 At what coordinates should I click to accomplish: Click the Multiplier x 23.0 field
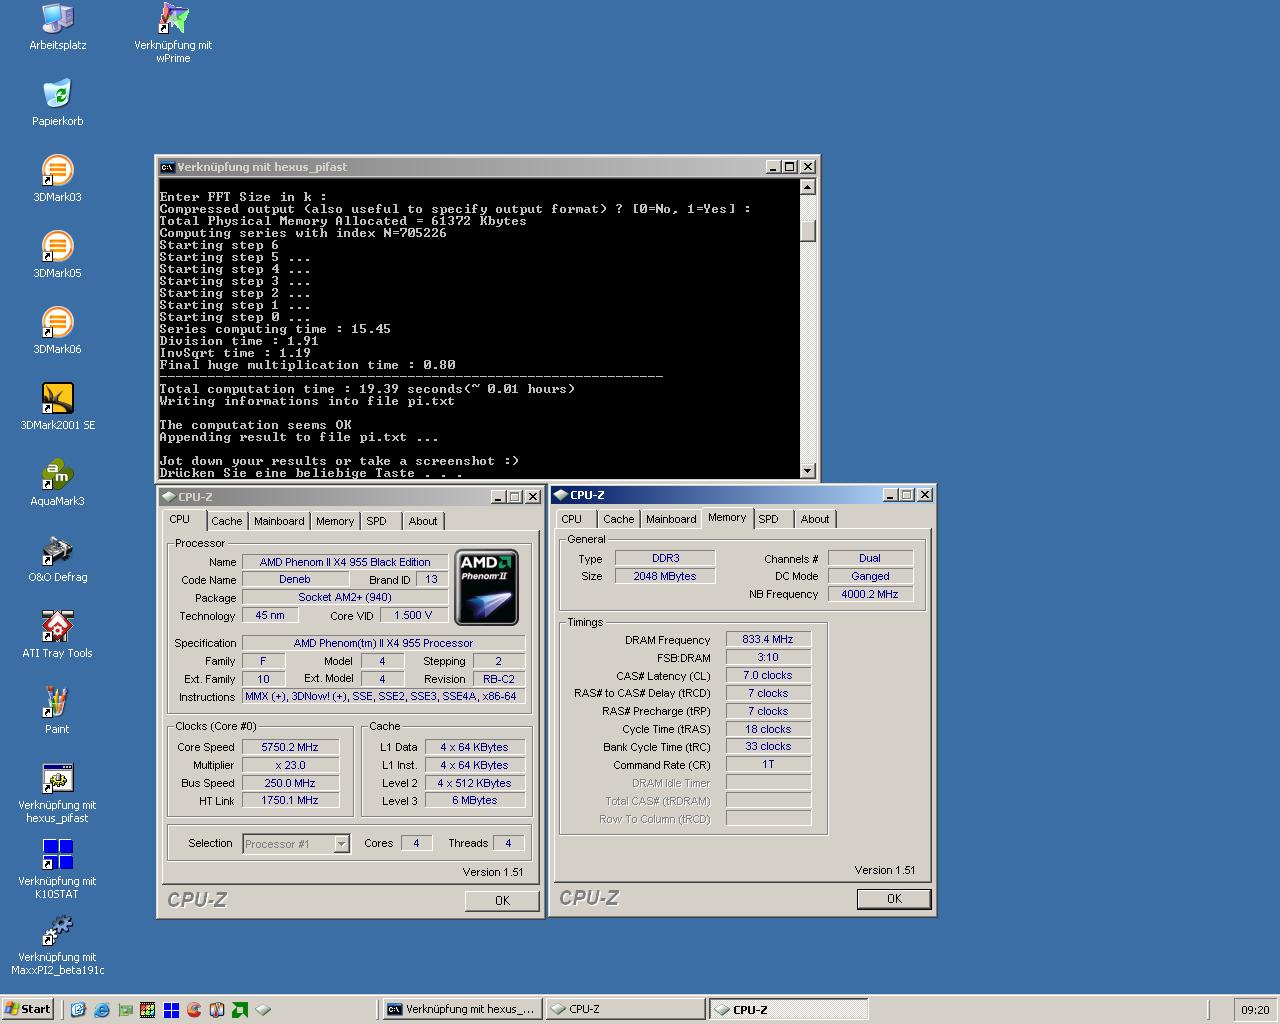[x=290, y=765]
